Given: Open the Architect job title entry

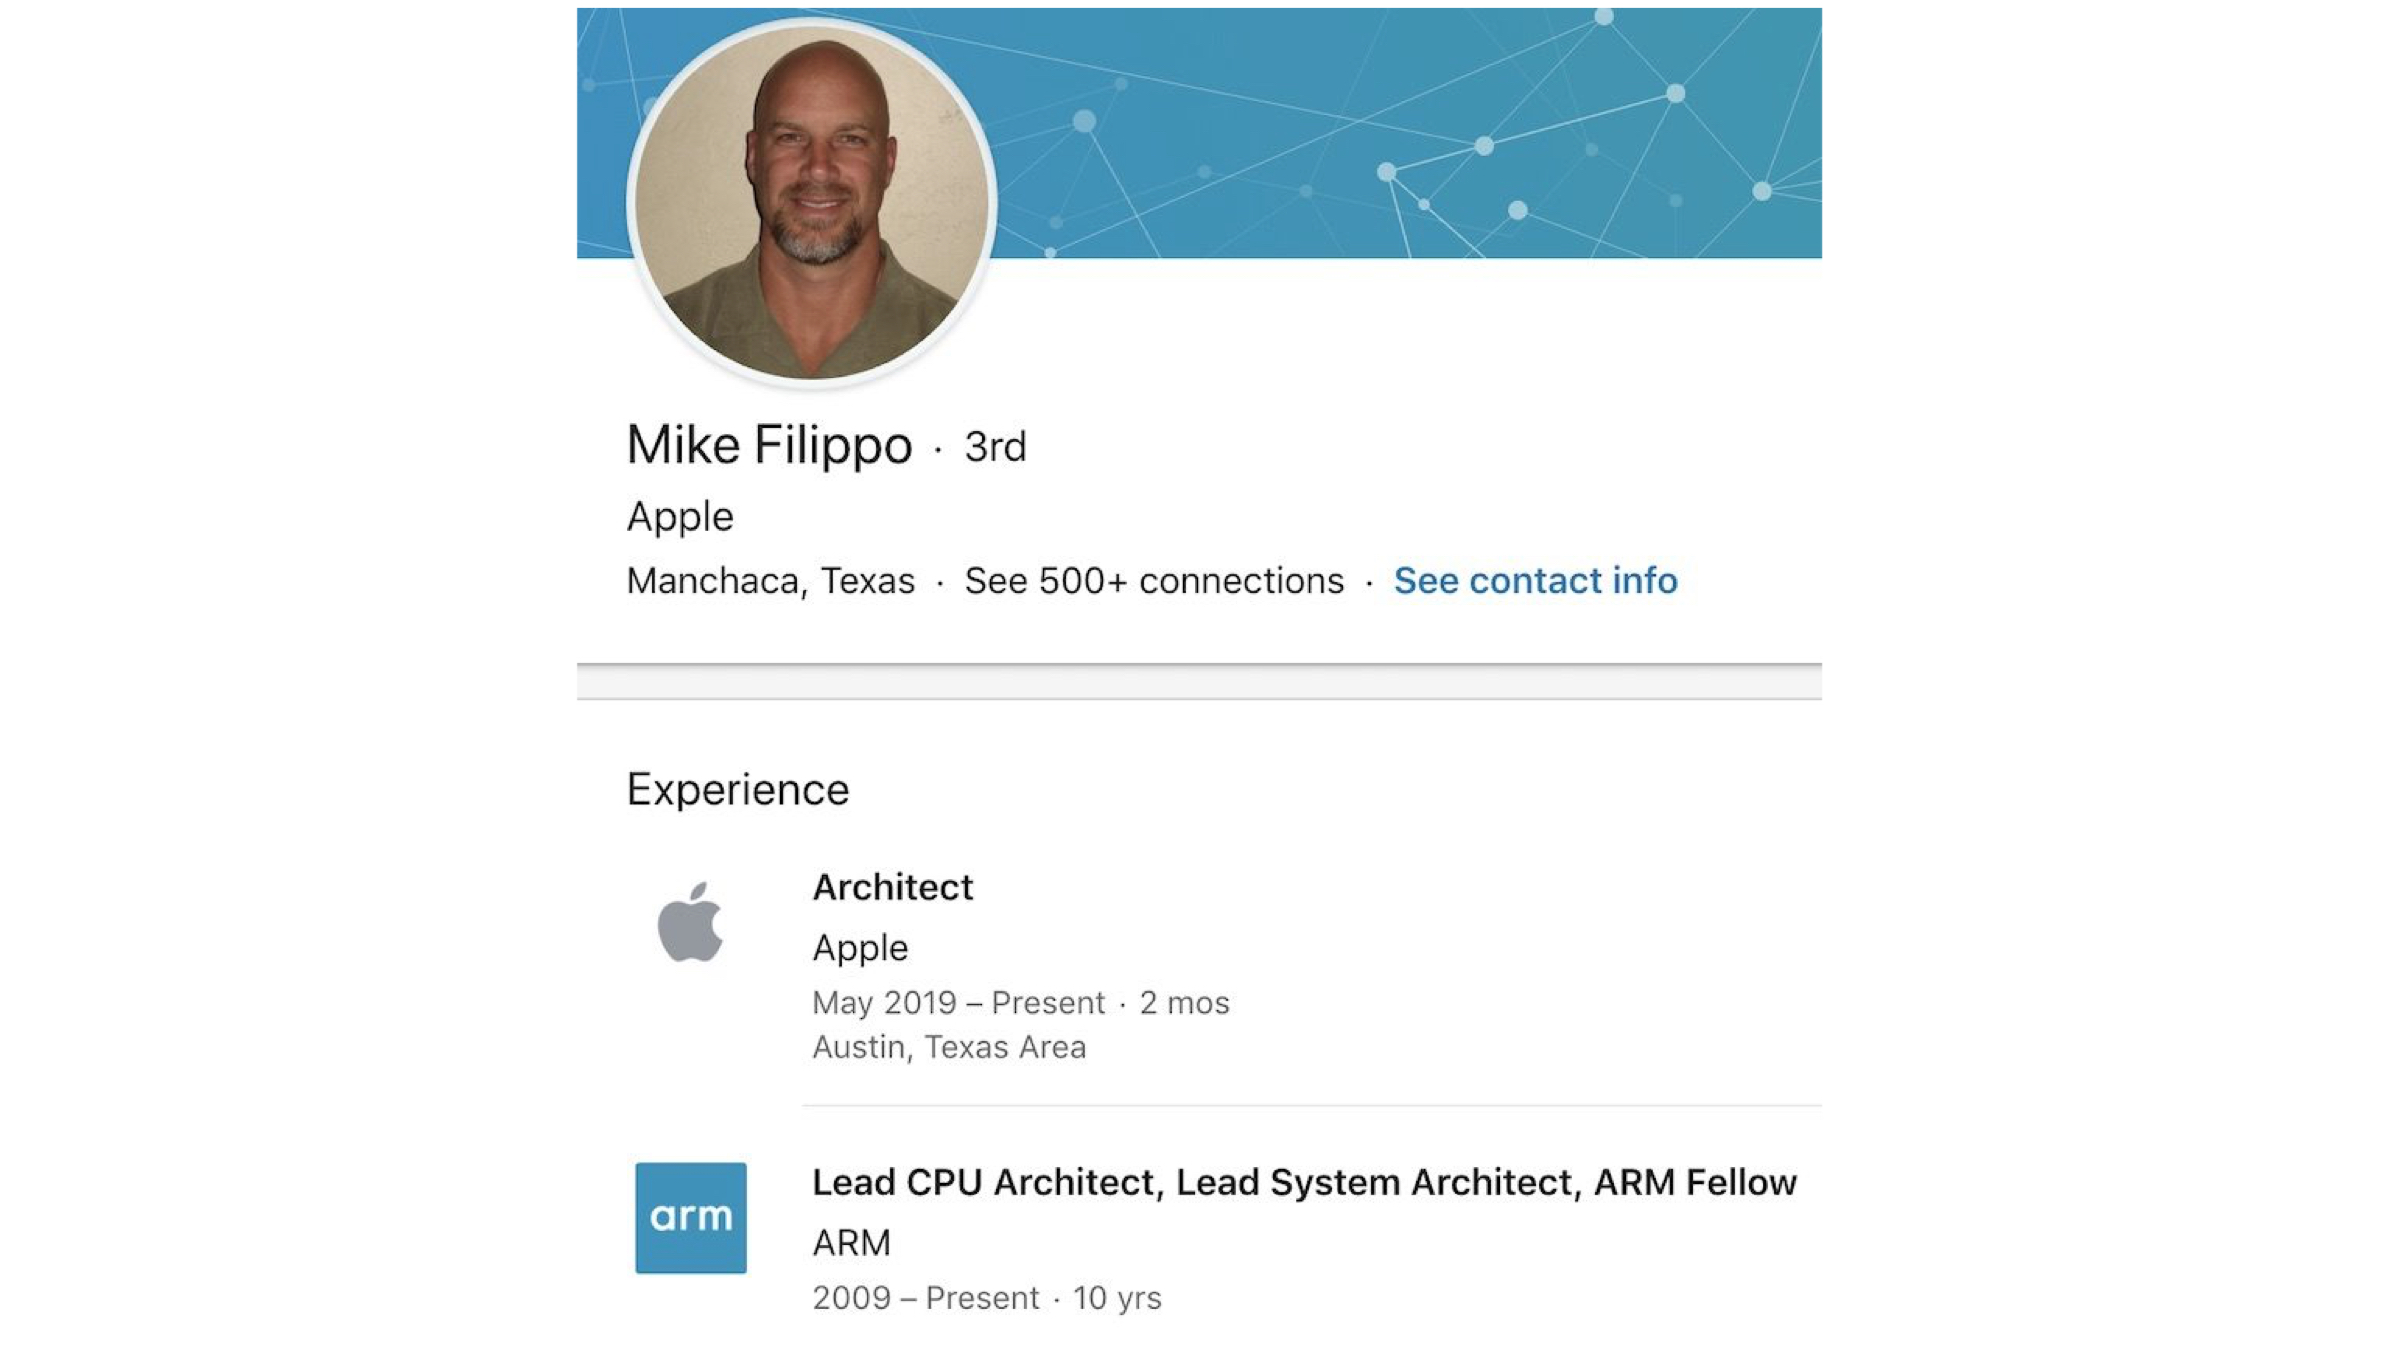Looking at the screenshot, I should click(892, 887).
